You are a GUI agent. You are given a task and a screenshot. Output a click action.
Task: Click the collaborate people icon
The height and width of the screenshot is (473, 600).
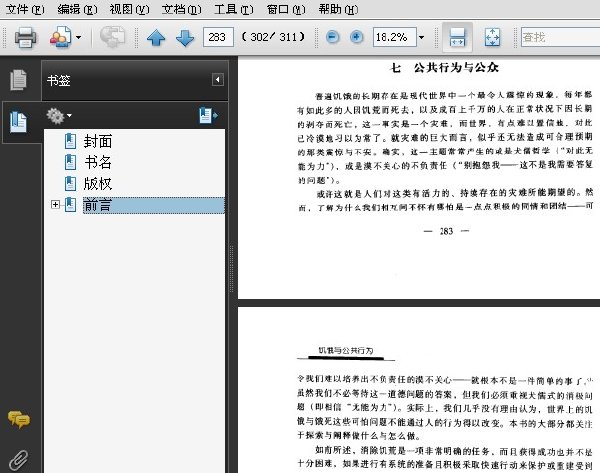click(x=60, y=37)
